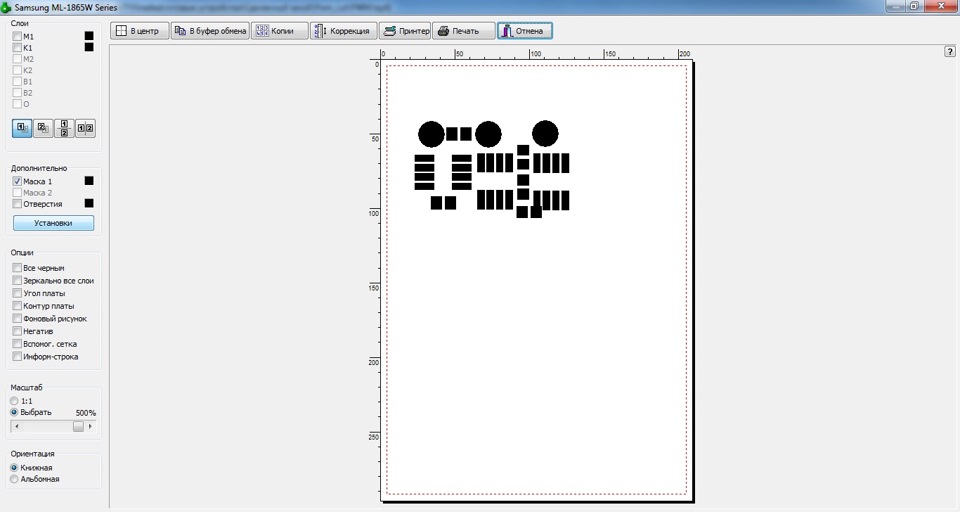Open the 'Принтер' printer setup

(405, 31)
